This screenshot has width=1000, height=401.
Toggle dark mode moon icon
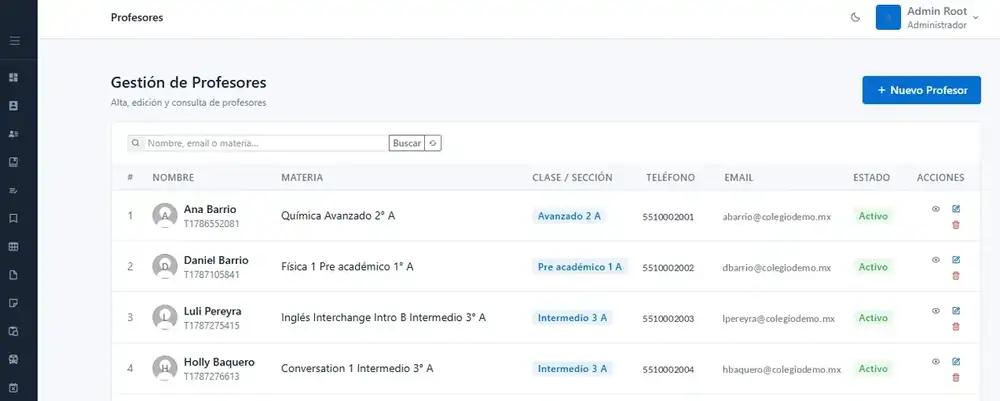855,18
